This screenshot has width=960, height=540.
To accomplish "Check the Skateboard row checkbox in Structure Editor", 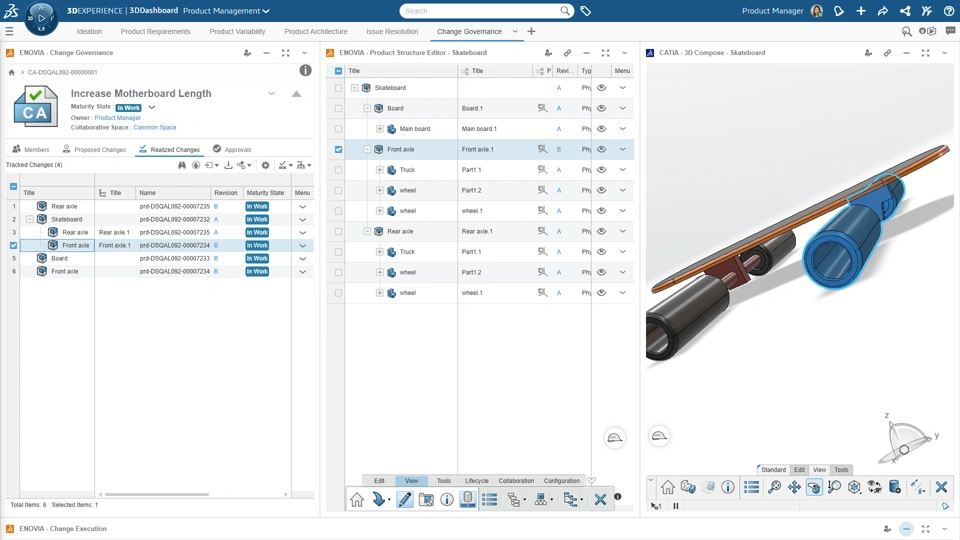I will point(339,88).
